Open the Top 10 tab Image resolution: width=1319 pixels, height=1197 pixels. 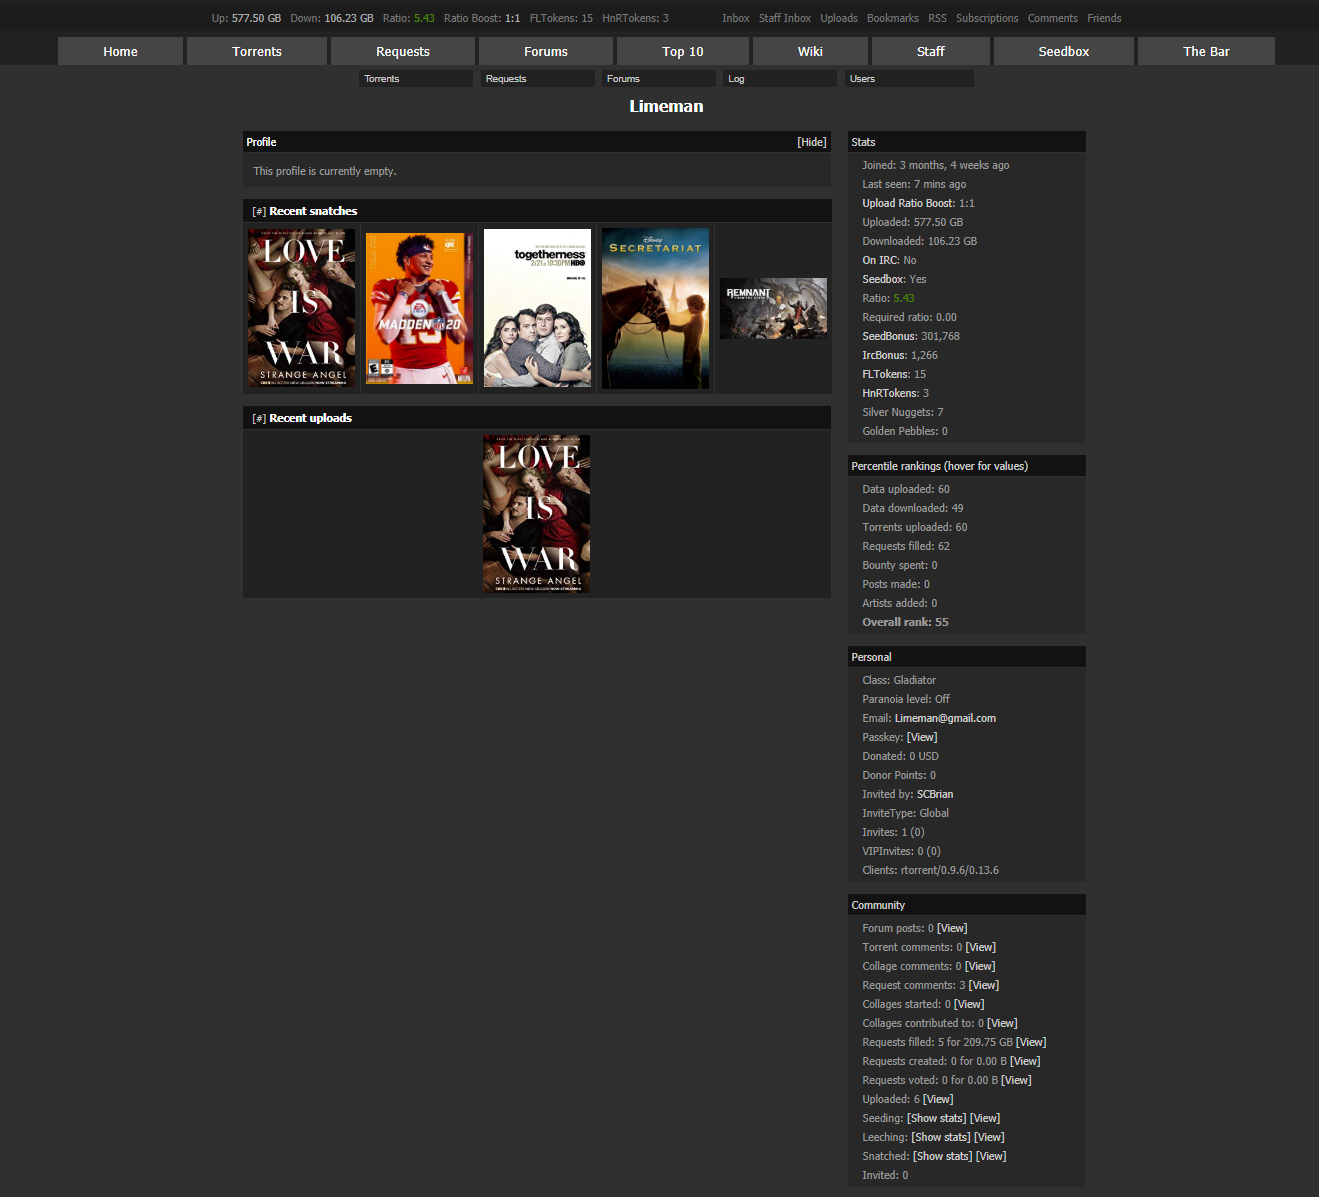coord(683,51)
